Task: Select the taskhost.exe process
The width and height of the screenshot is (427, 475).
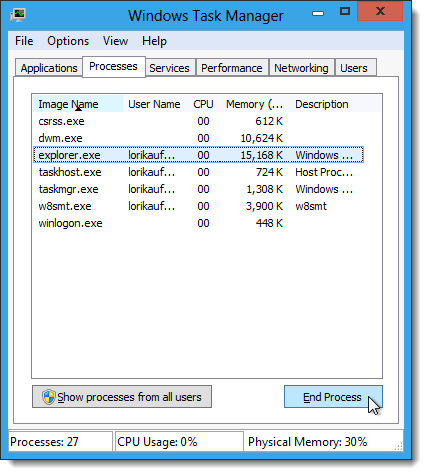Action: click(x=198, y=172)
